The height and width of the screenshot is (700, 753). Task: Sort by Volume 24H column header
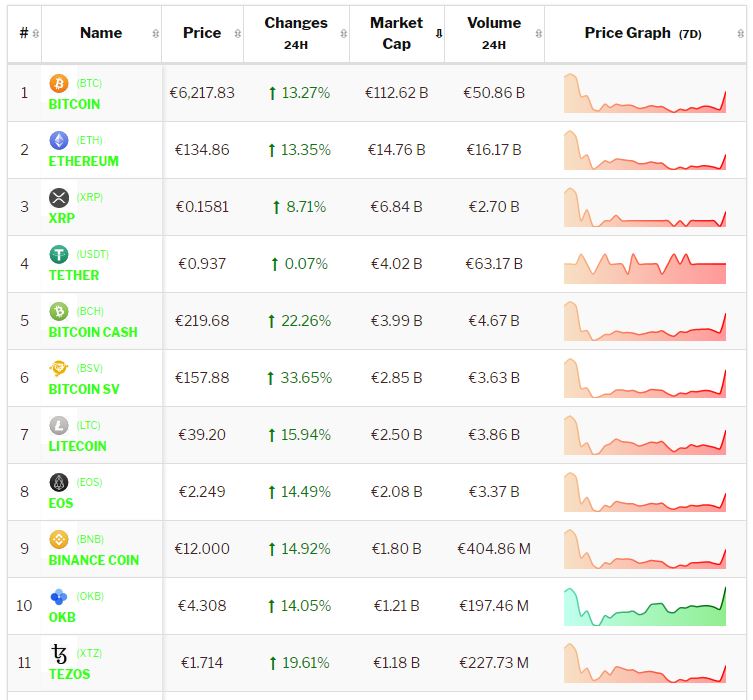pos(493,33)
